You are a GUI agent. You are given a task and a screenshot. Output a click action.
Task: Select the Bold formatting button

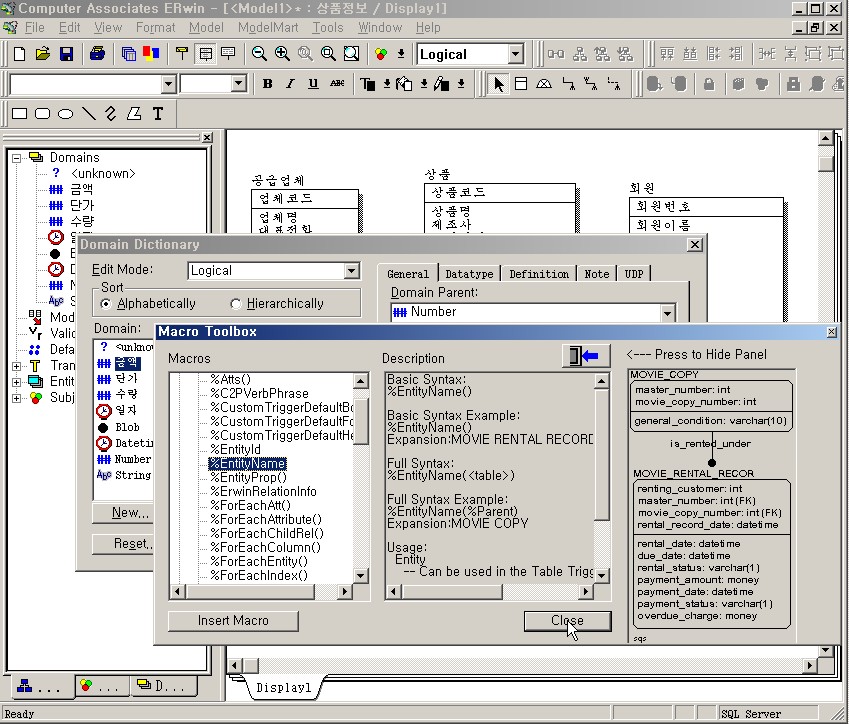coord(267,84)
